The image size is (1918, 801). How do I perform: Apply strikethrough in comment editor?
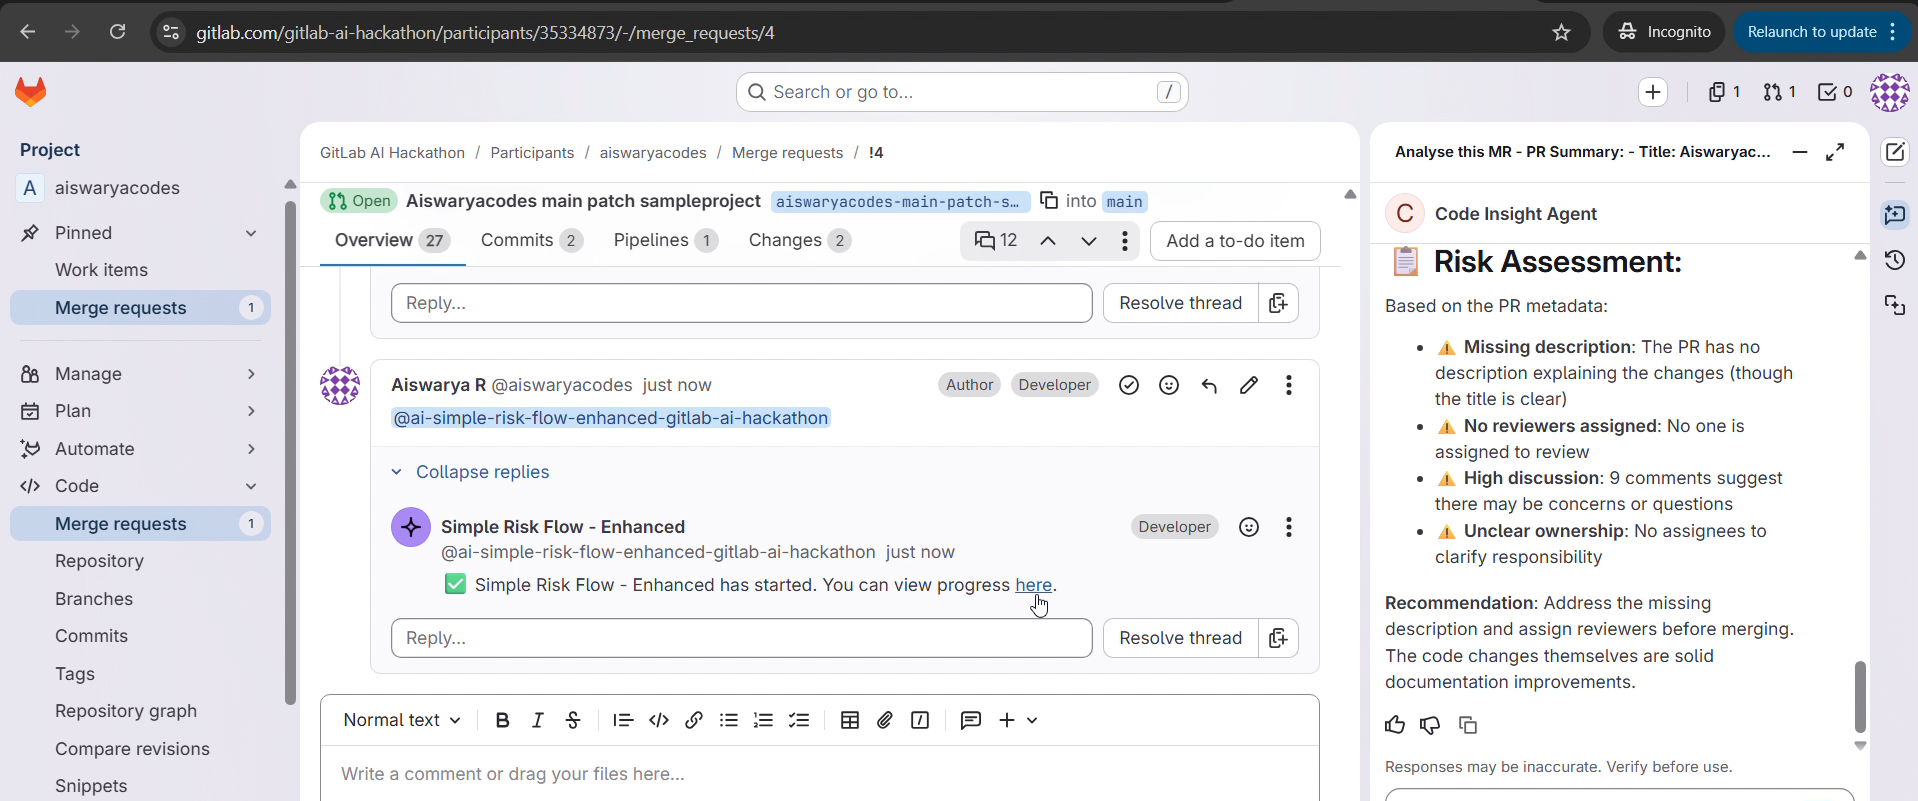click(573, 720)
